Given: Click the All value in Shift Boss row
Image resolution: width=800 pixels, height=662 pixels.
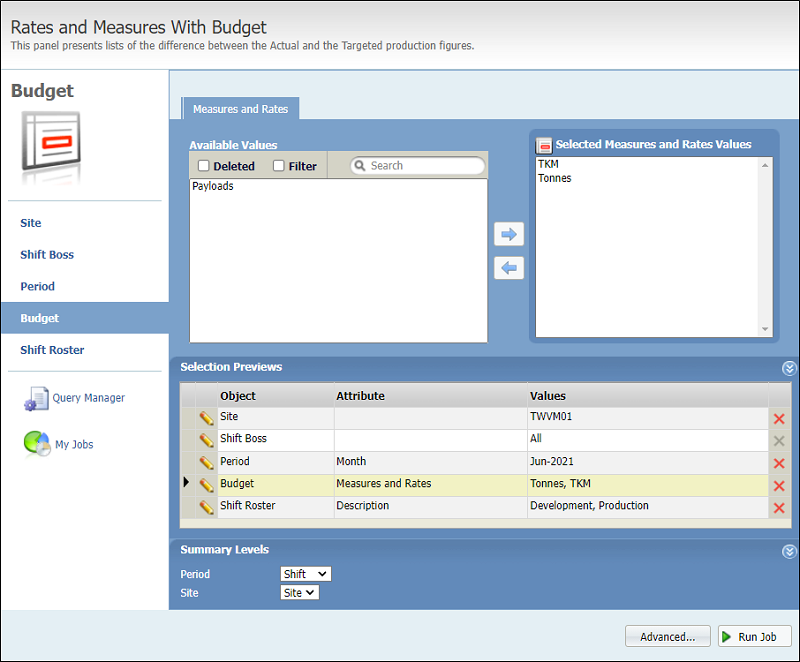Looking at the screenshot, I should tap(648, 440).
